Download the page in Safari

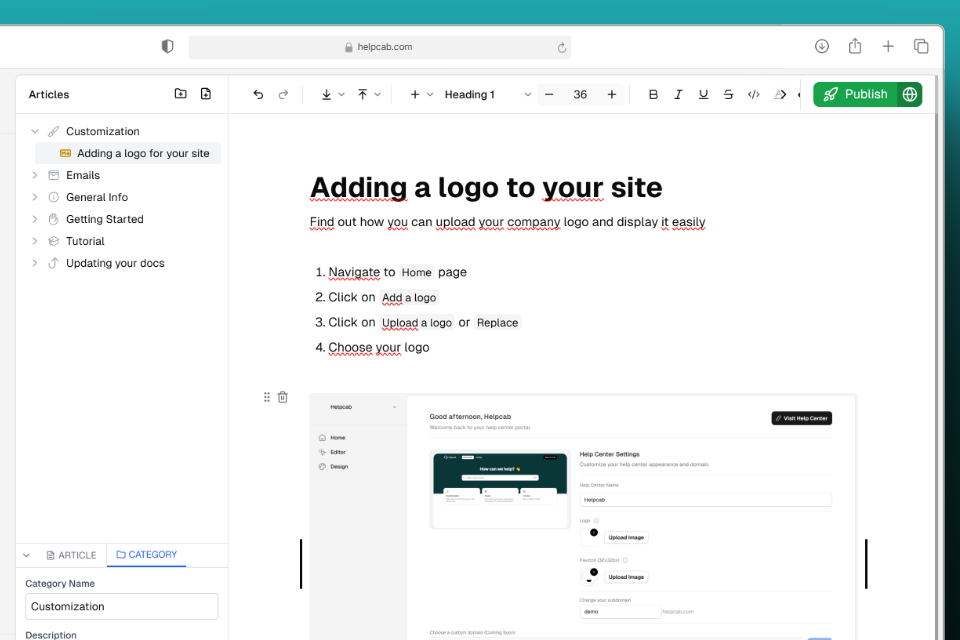[x=822, y=46]
